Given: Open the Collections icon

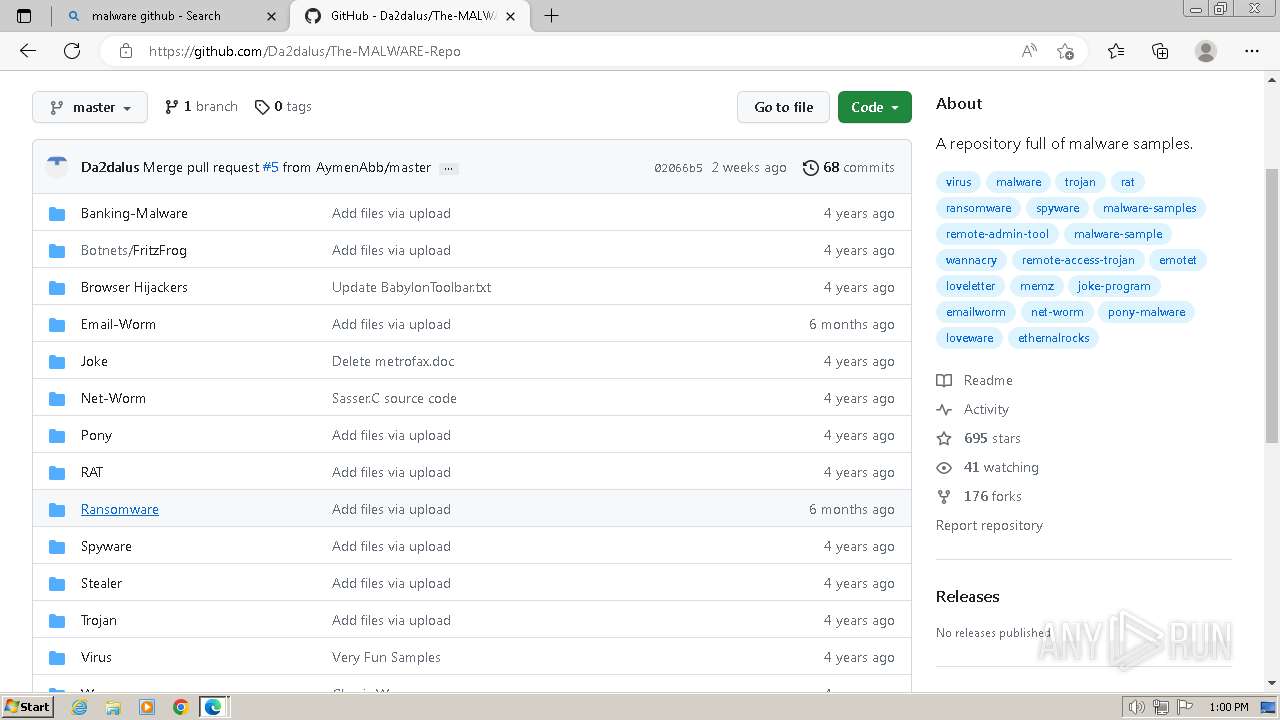Looking at the screenshot, I should (1160, 51).
